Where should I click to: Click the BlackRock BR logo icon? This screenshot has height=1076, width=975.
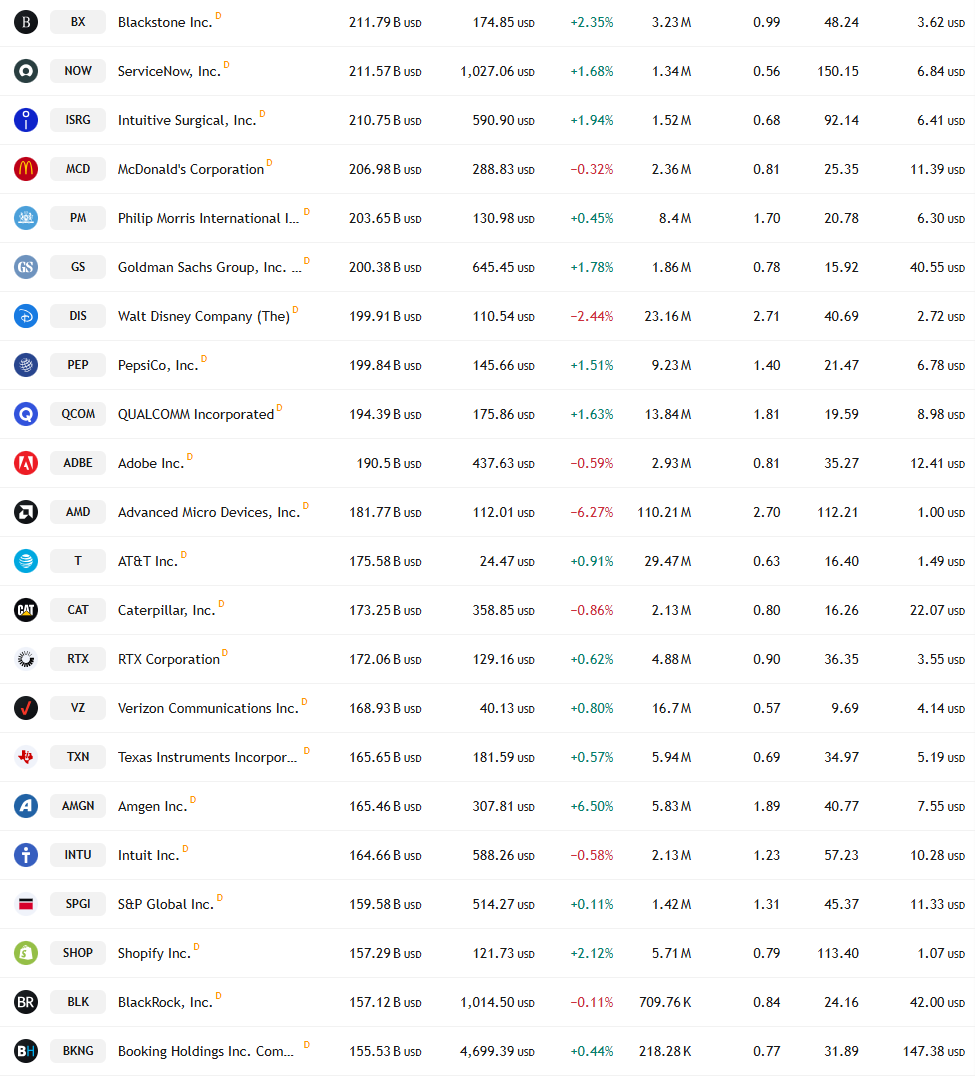coord(26,1002)
